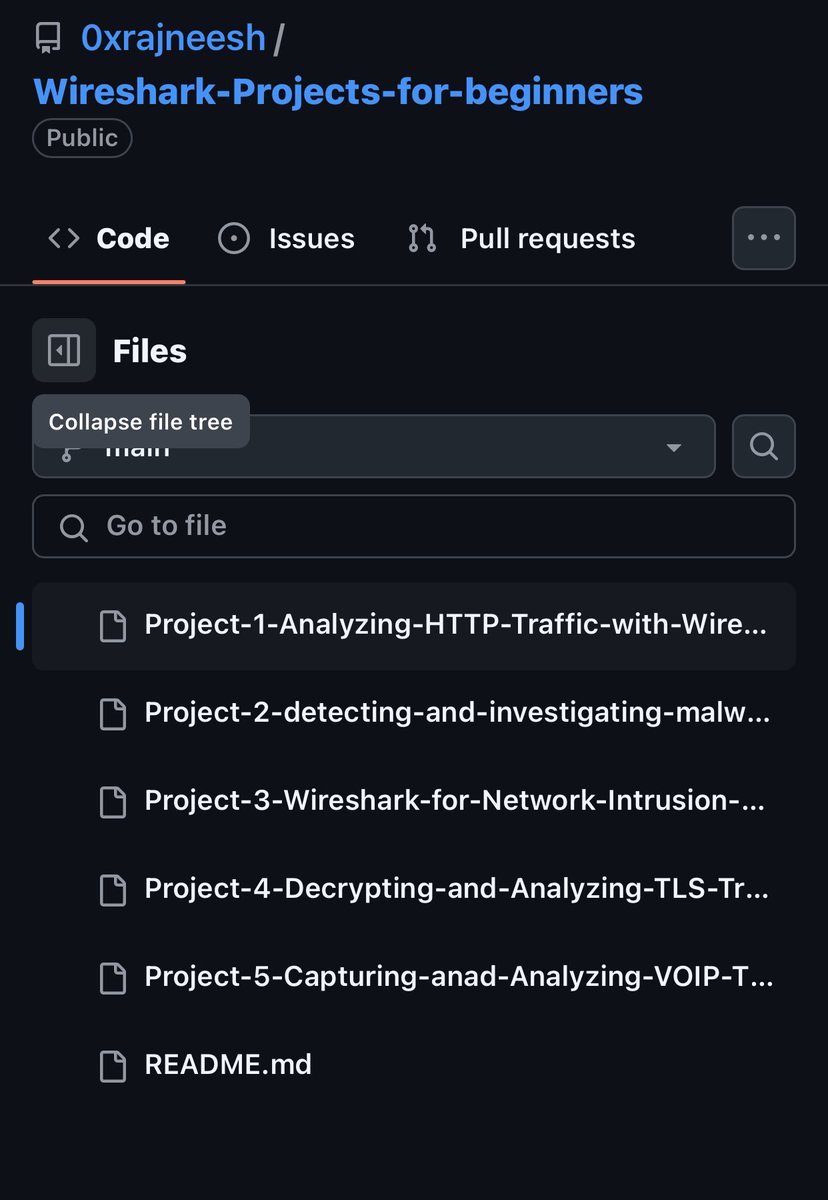Viewport: 828px width, 1200px height.
Task: Focus the Go to file input field
Action: coord(414,526)
